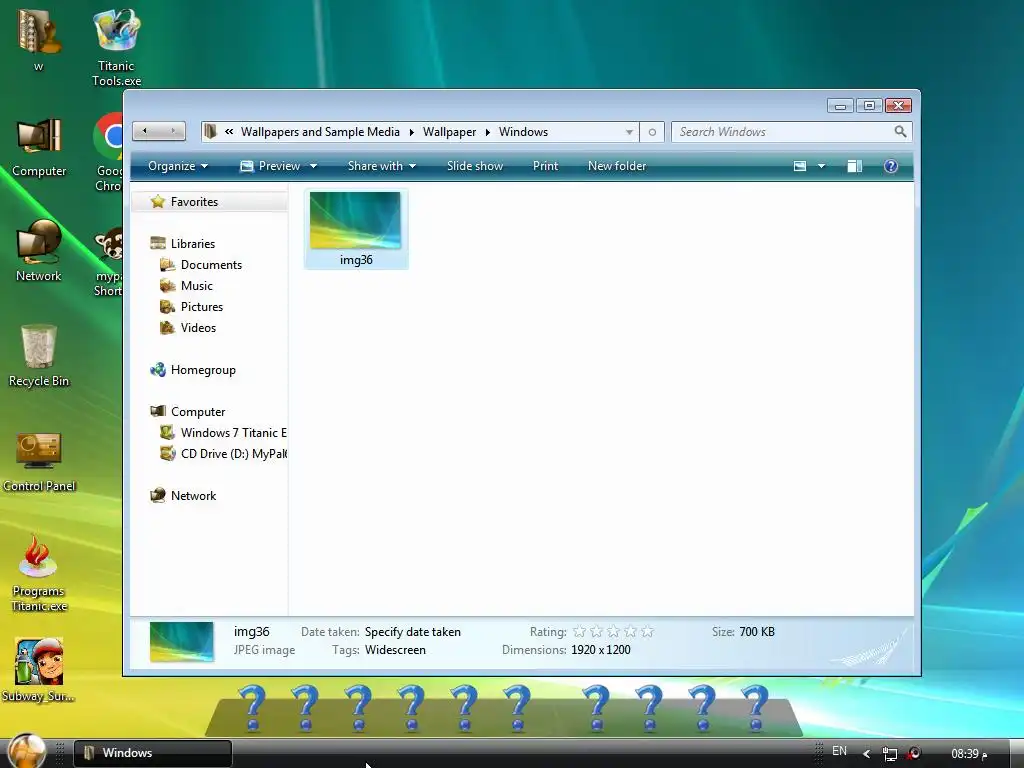This screenshot has width=1024, height=768.
Task: Open the Computer desktop icon
Action: [39, 147]
